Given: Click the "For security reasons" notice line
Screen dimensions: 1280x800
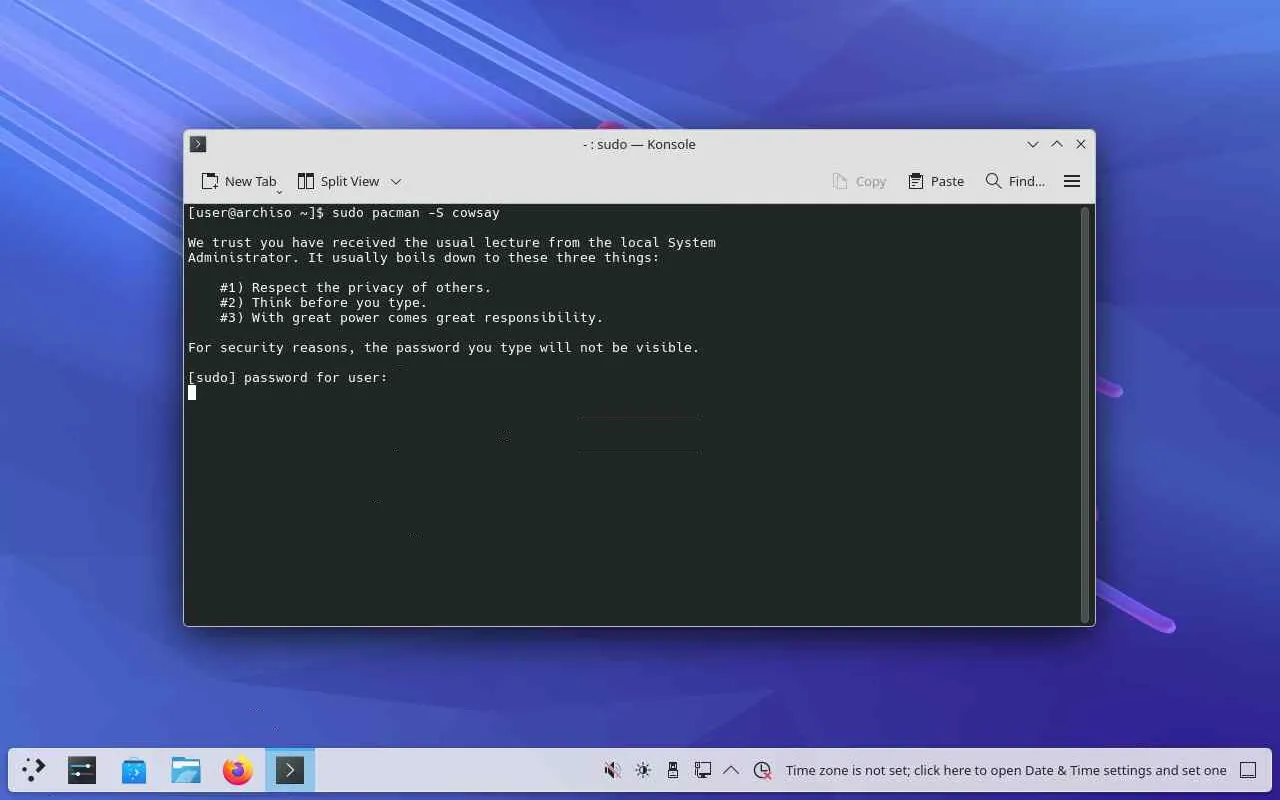Looking at the screenshot, I should click(x=444, y=347).
